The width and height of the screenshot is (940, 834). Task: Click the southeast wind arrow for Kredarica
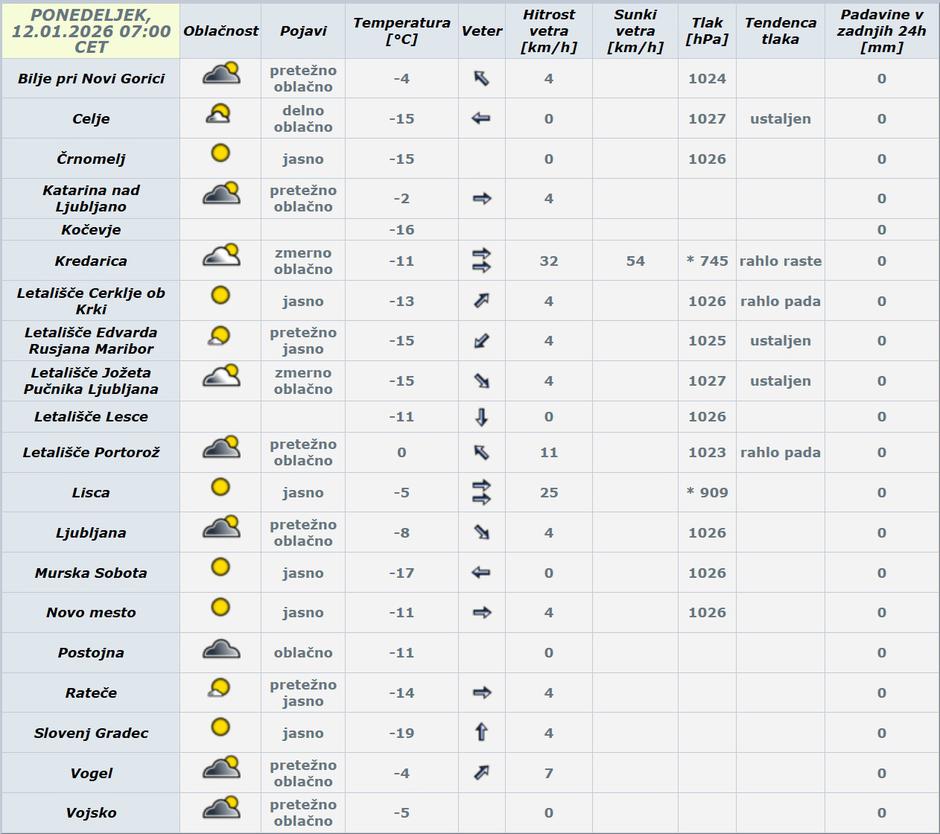tap(482, 258)
